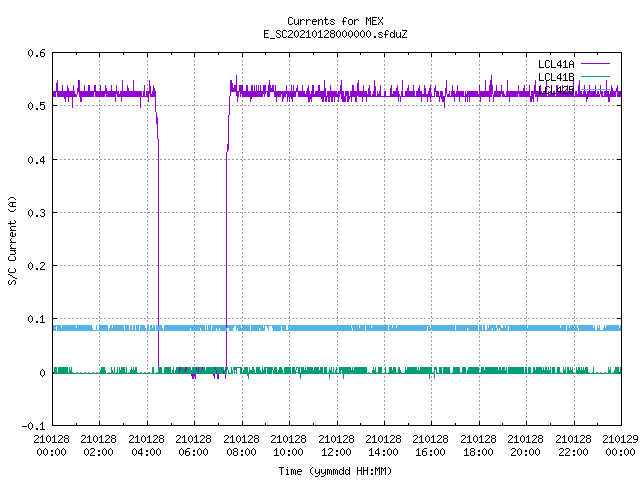Click the 210128 08:00 x-axis tick label
Viewport: 640px width, 480px height.
tap(242, 446)
